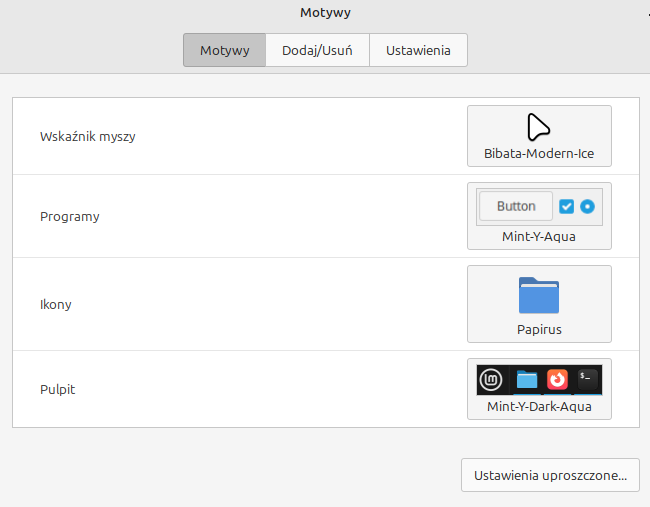Screen dimensions: 650x507
Task: Switch to the Dodaj/Usuń tab
Action: click(x=317, y=50)
